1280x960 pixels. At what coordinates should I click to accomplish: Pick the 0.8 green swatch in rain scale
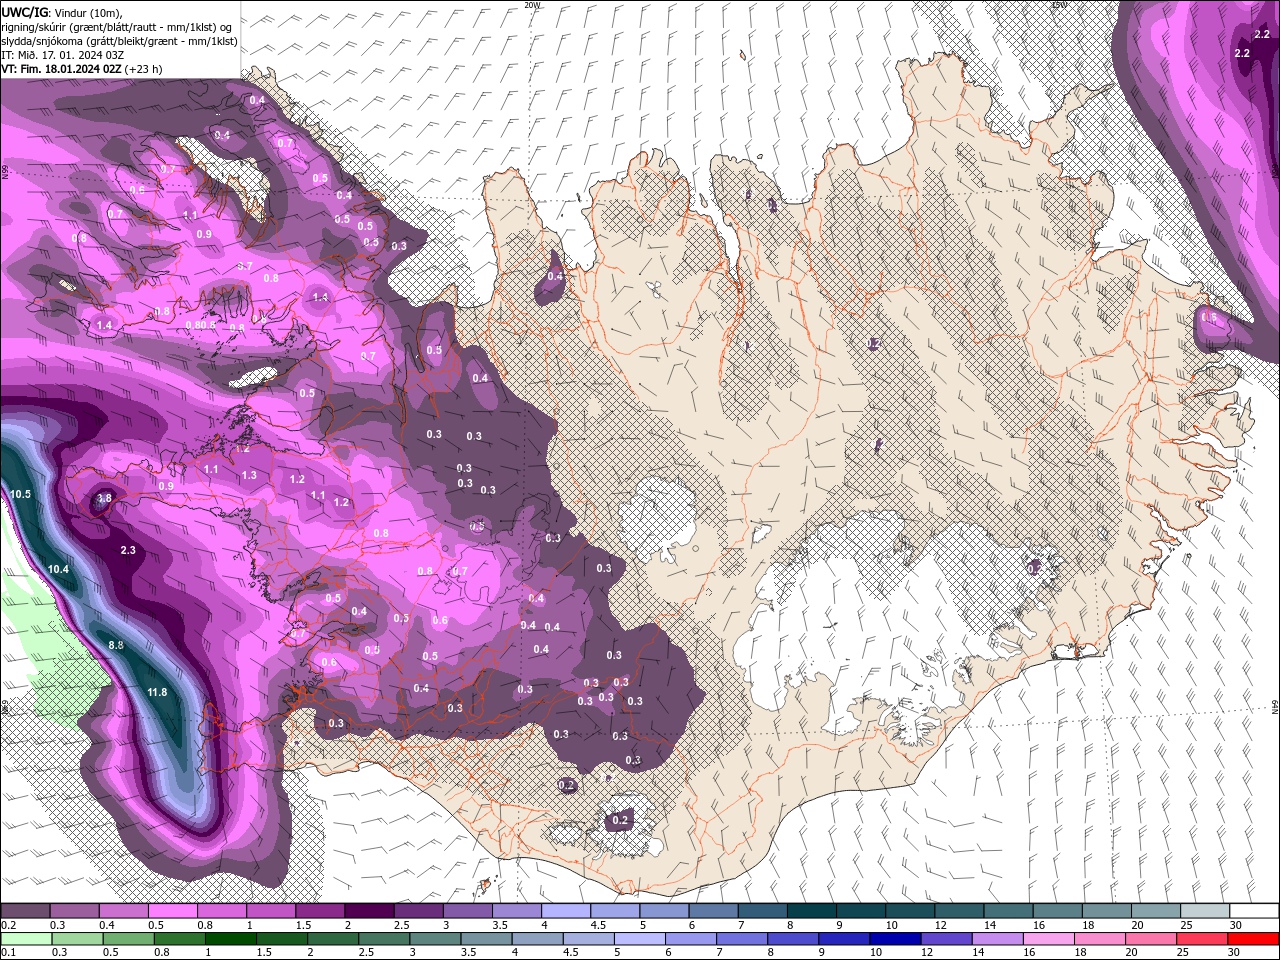(x=180, y=939)
